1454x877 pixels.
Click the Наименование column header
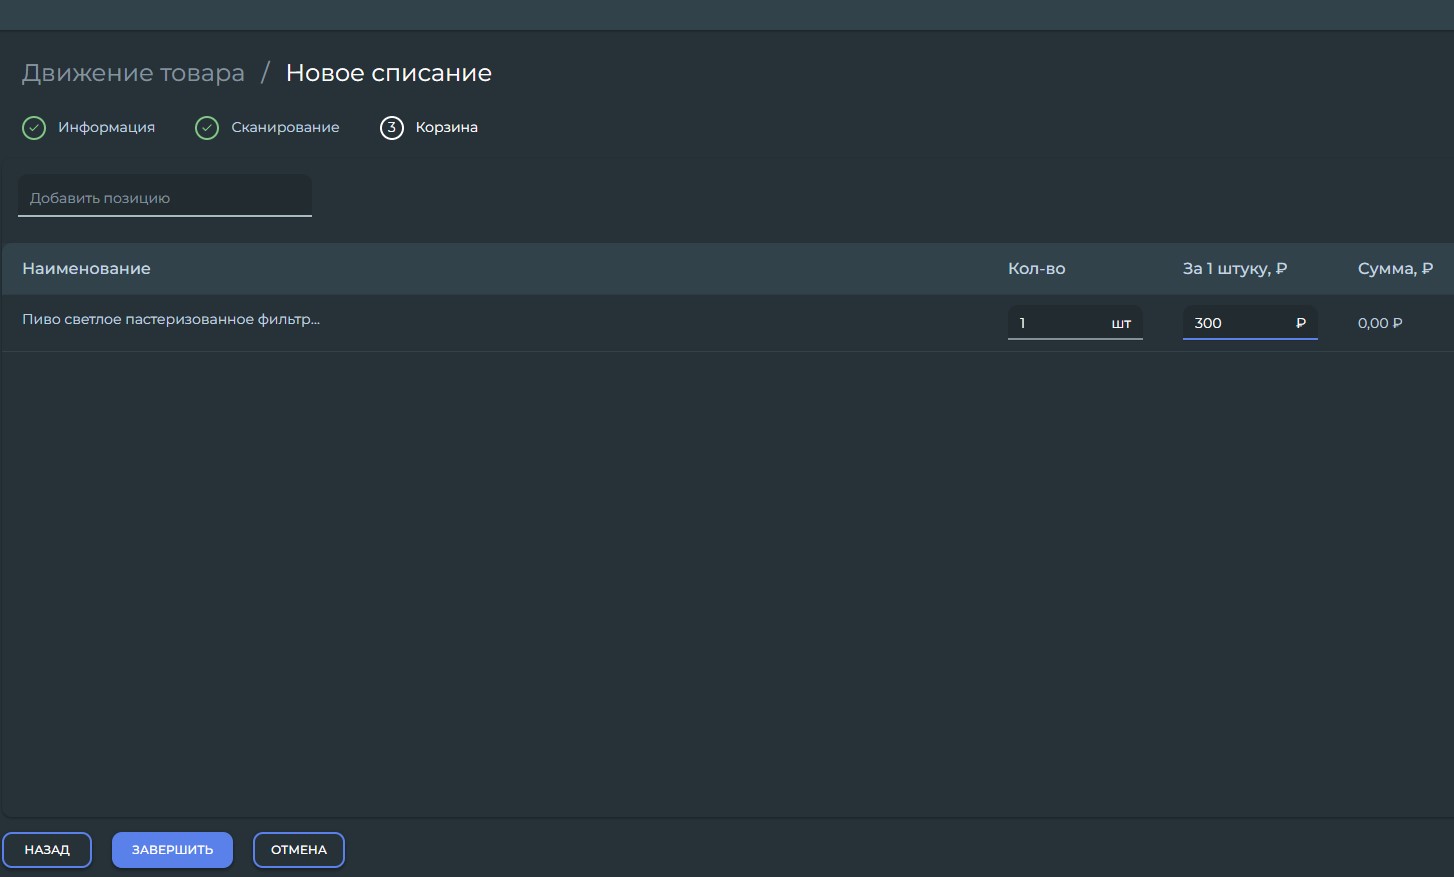[x=86, y=269]
